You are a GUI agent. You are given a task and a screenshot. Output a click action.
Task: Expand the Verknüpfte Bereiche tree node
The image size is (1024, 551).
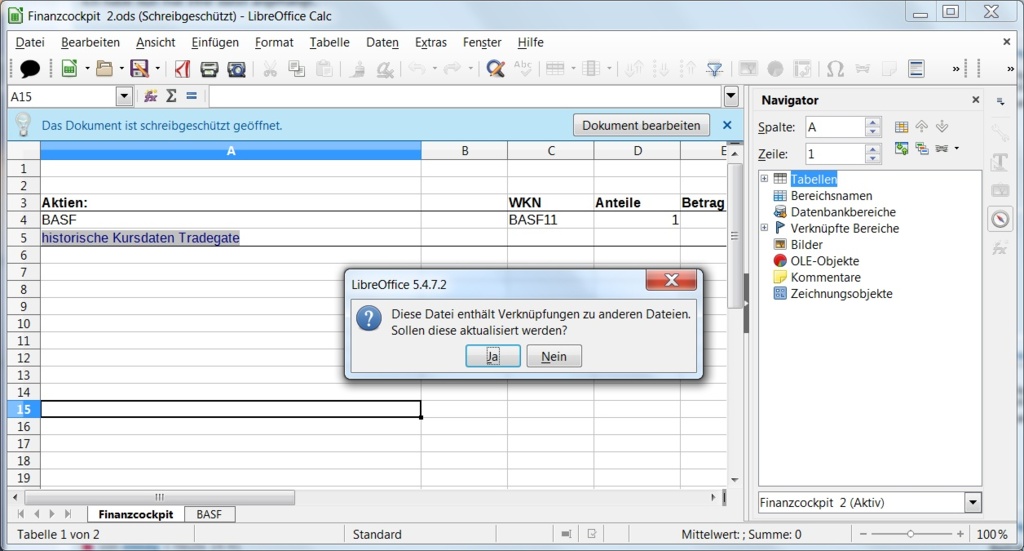tap(764, 228)
